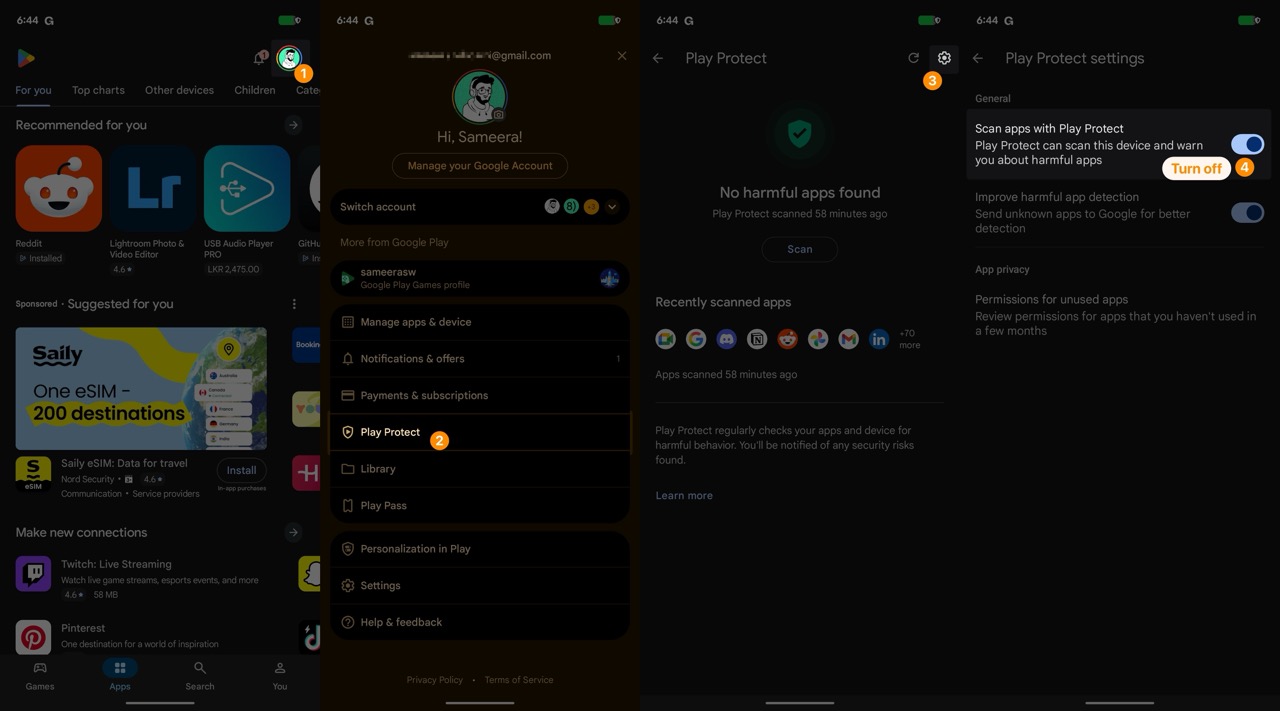Switch to the Top charts tab
The height and width of the screenshot is (711, 1280).
98,90
